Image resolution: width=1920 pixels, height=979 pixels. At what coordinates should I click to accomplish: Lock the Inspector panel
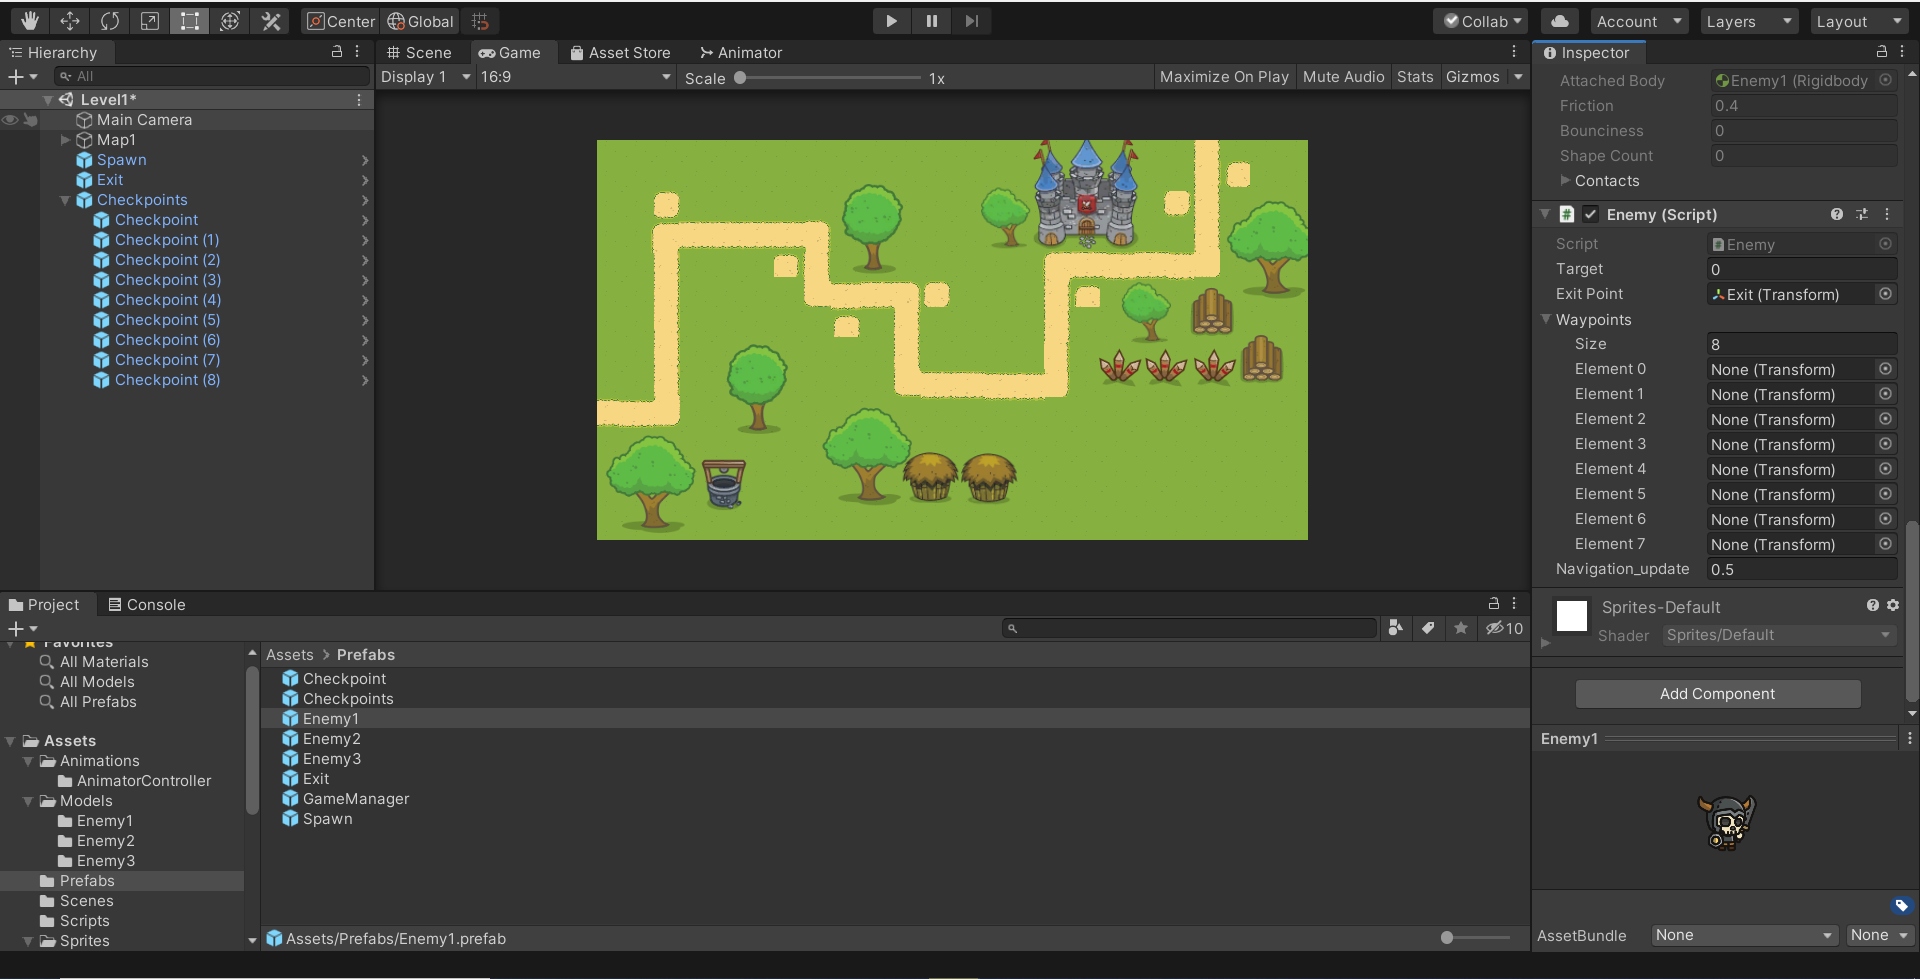tap(1882, 52)
